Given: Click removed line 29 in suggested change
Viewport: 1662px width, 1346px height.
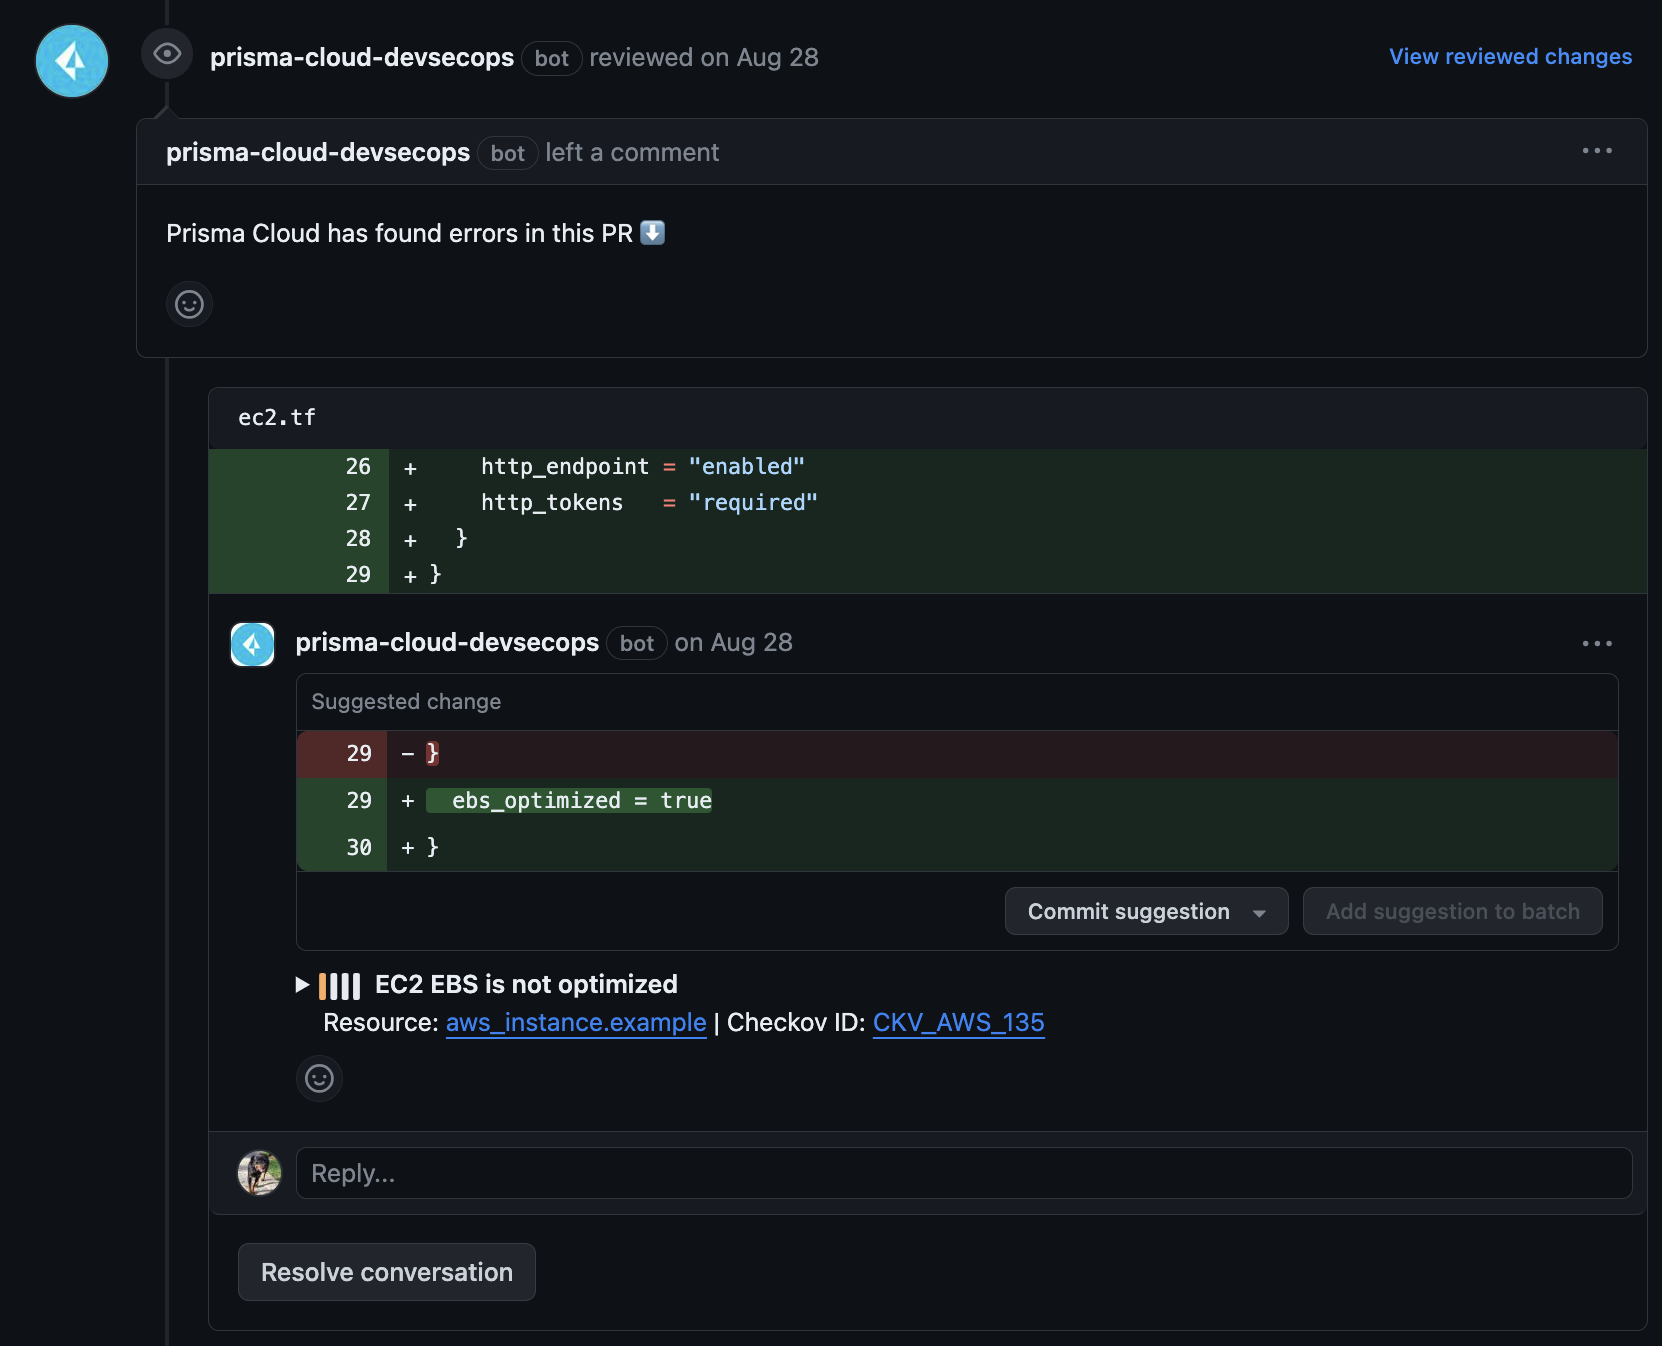Looking at the screenshot, I should point(957,754).
